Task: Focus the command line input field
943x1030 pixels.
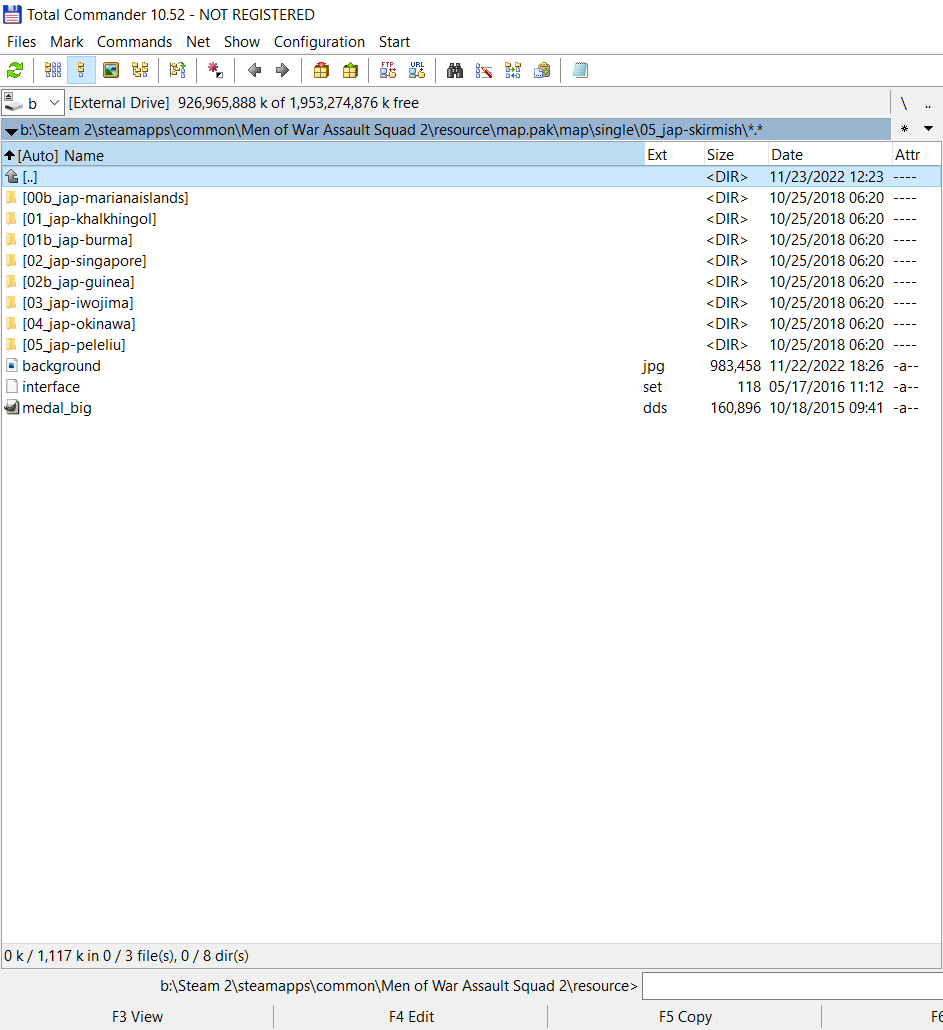Action: [x=792, y=986]
